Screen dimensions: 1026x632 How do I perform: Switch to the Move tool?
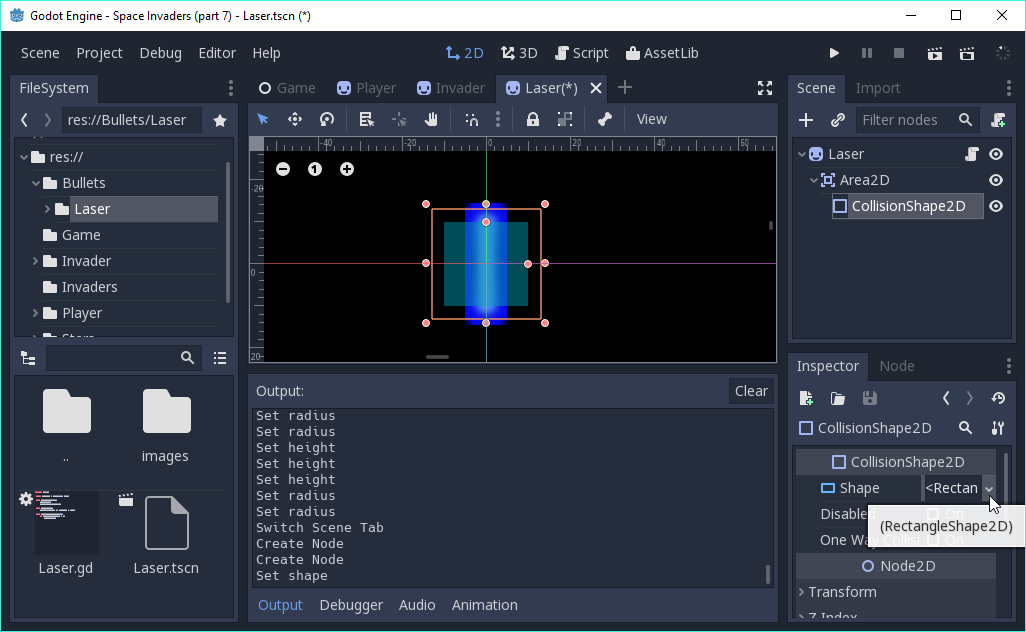(294, 119)
